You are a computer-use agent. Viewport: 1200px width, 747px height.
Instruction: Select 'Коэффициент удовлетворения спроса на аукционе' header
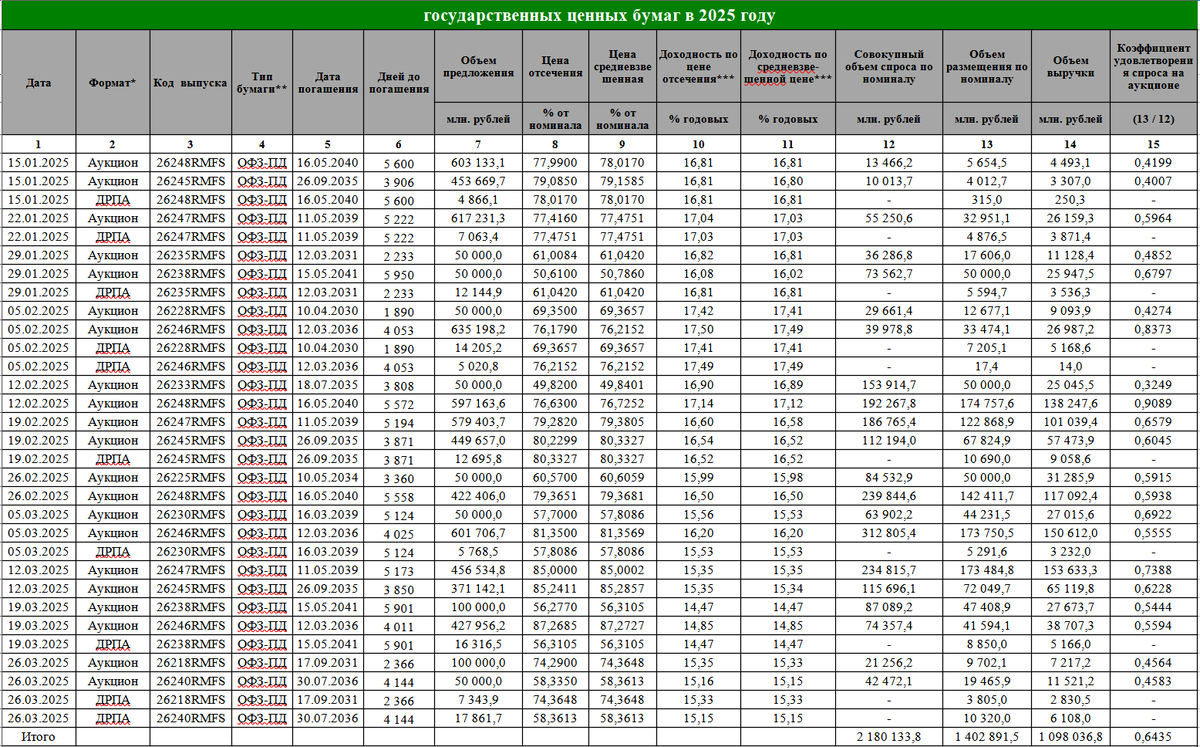coord(1154,67)
